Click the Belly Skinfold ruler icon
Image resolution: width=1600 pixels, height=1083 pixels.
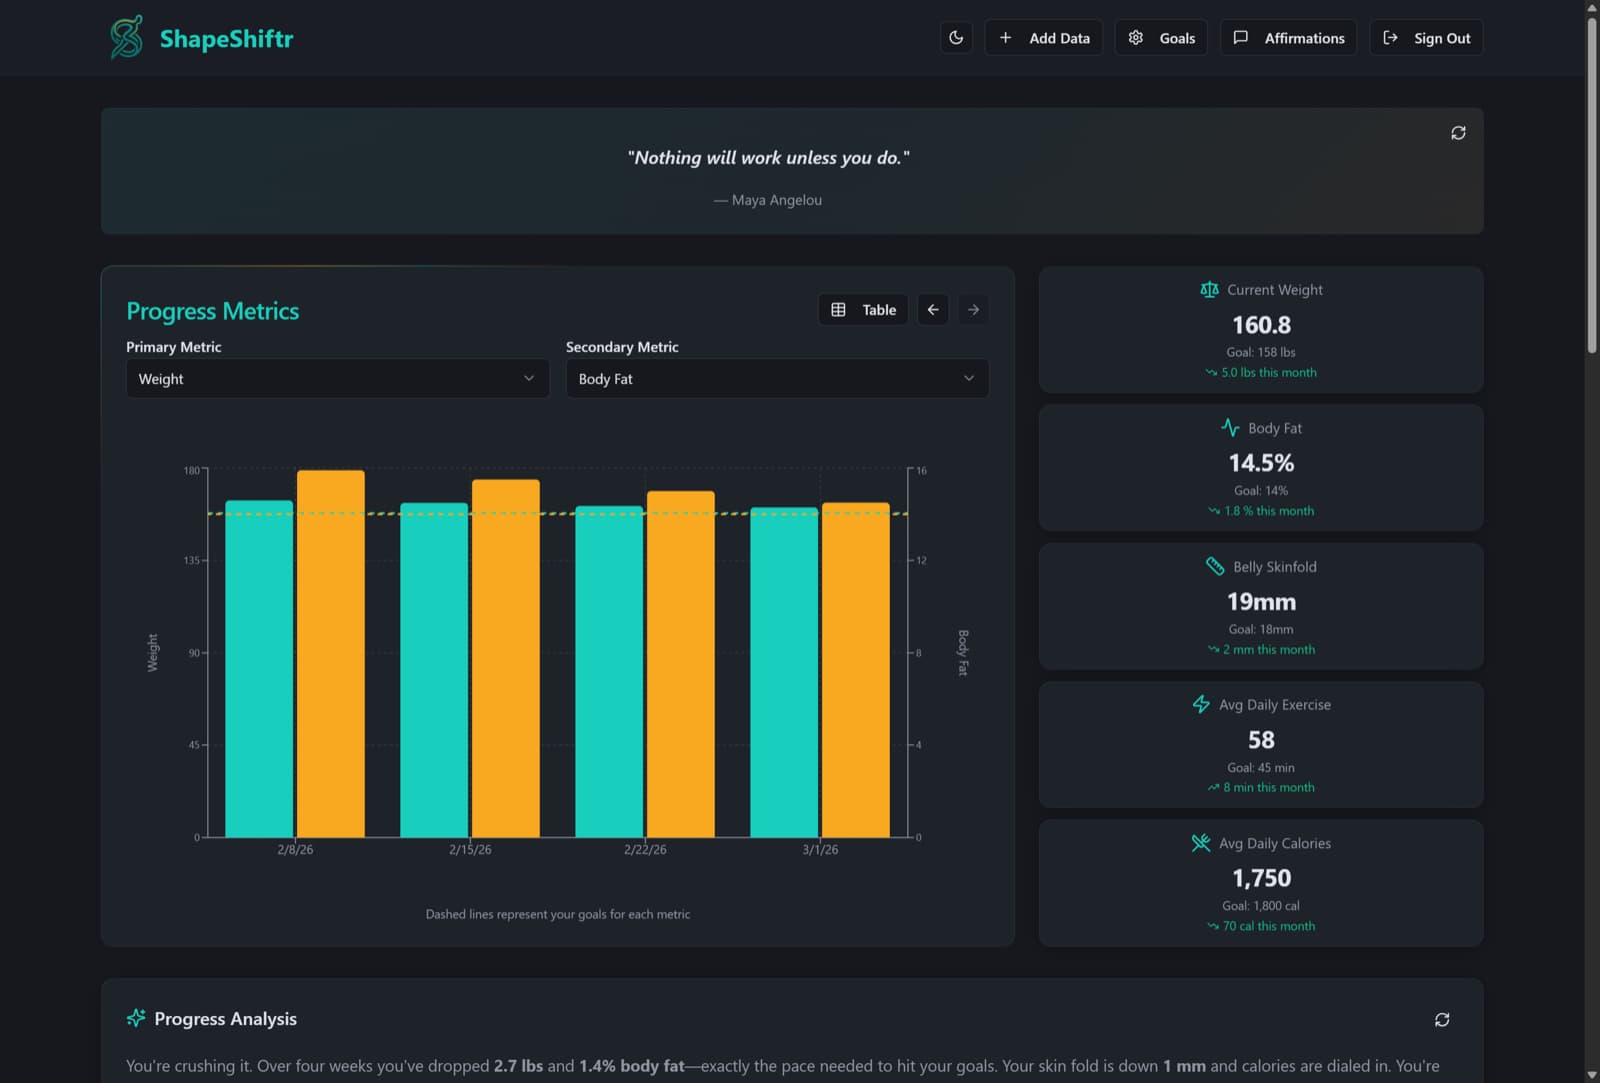click(1215, 566)
